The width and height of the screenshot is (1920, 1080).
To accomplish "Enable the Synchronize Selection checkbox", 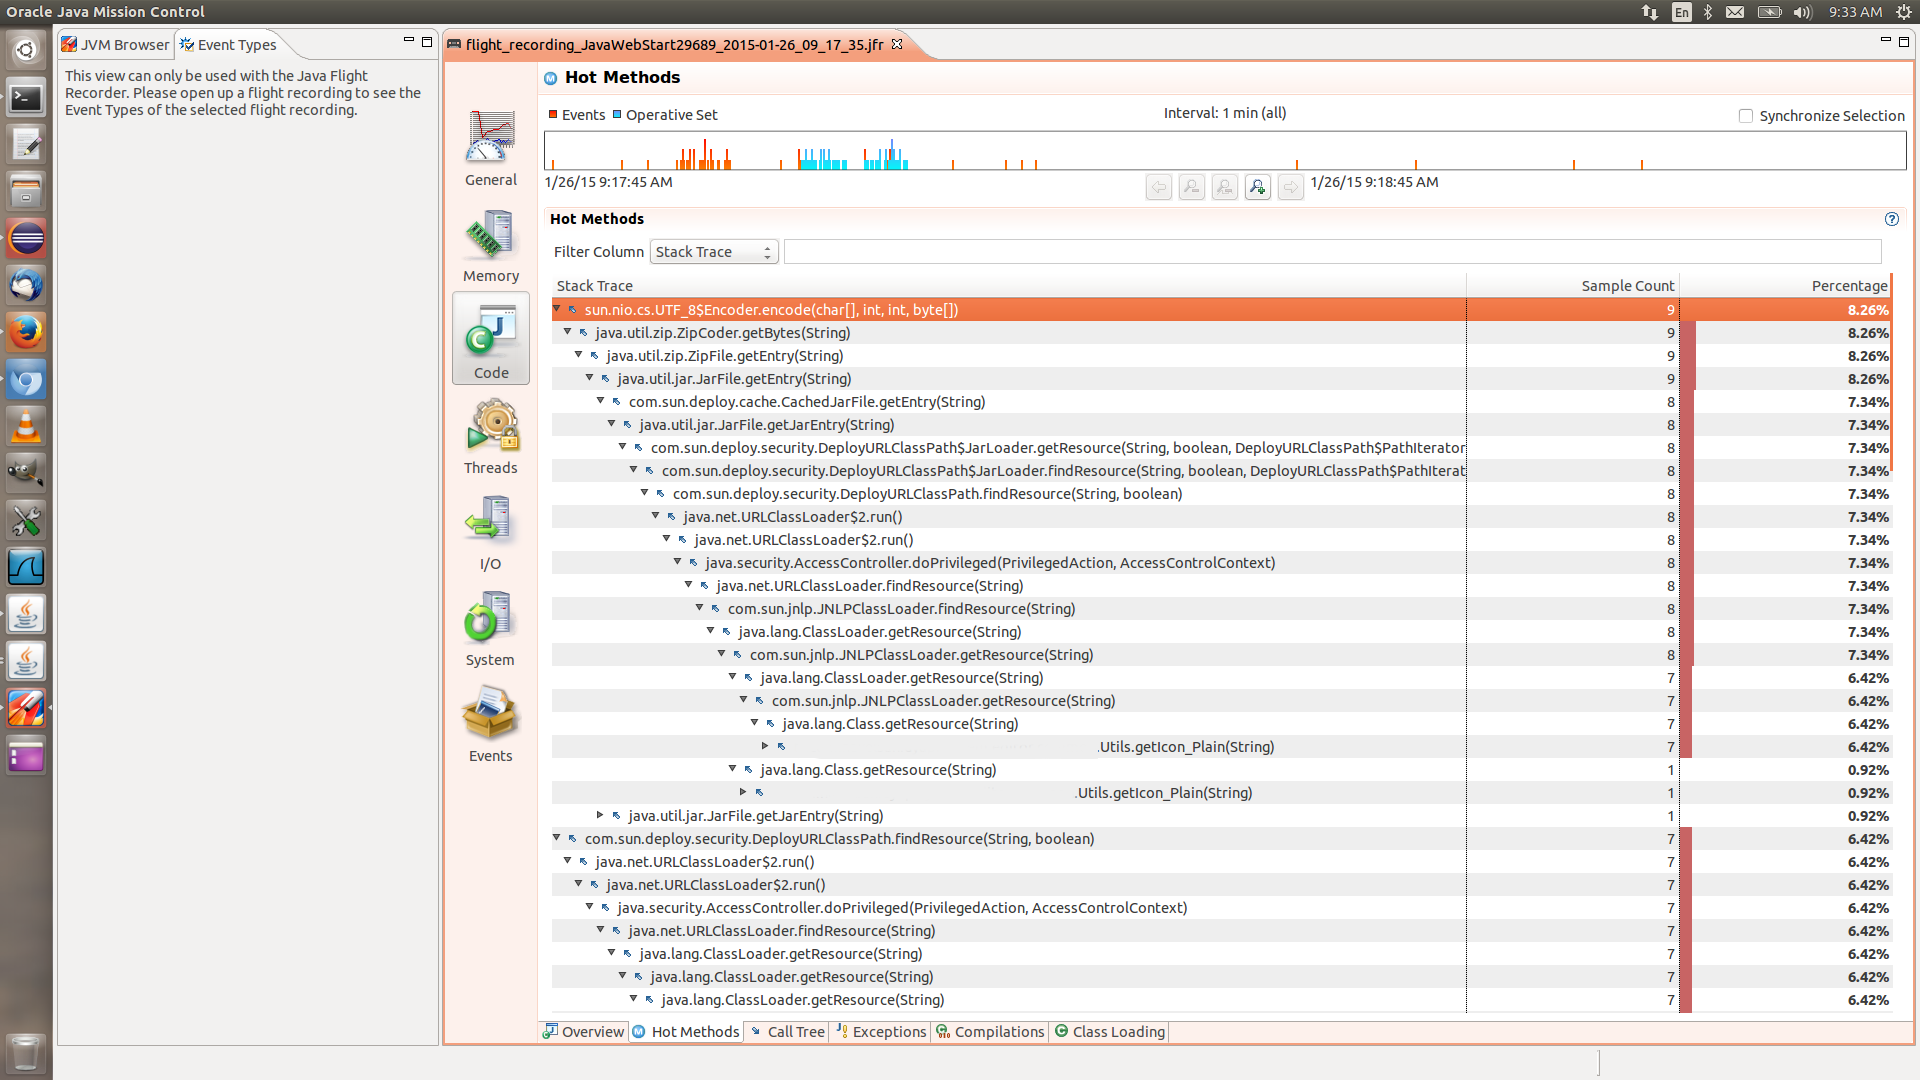I will coord(1746,116).
